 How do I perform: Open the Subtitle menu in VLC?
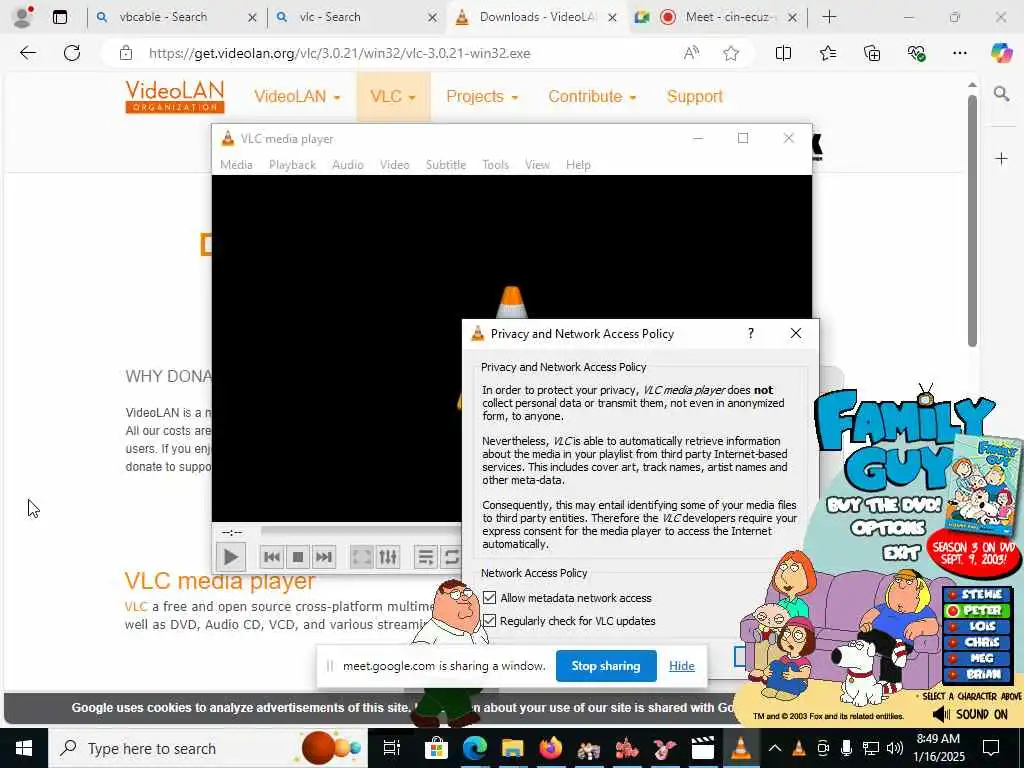pos(446,165)
